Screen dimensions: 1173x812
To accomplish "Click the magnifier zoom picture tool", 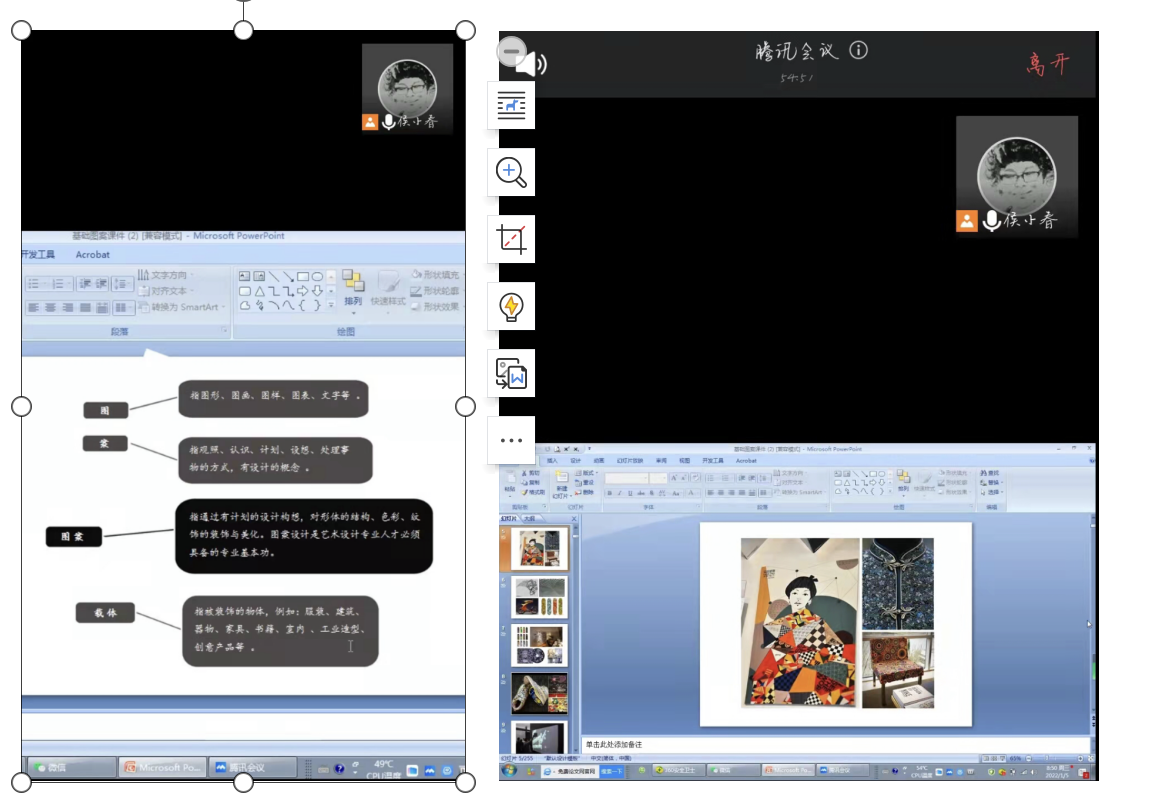I will pyautogui.click(x=511, y=173).
